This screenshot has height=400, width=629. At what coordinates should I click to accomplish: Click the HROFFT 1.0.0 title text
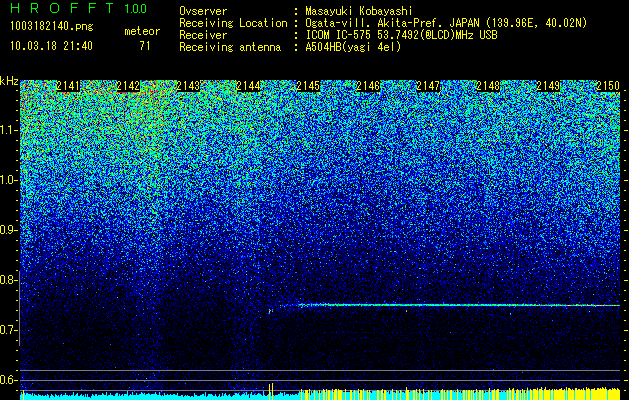click(x=78, y=8)
